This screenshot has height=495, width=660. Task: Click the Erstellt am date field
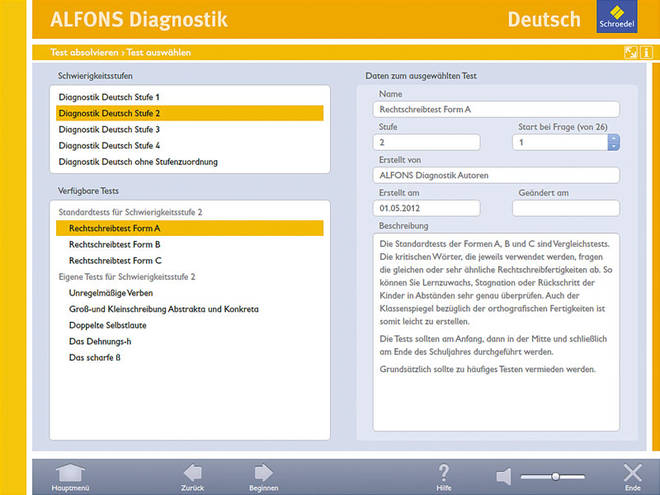[x=426, y=208]
